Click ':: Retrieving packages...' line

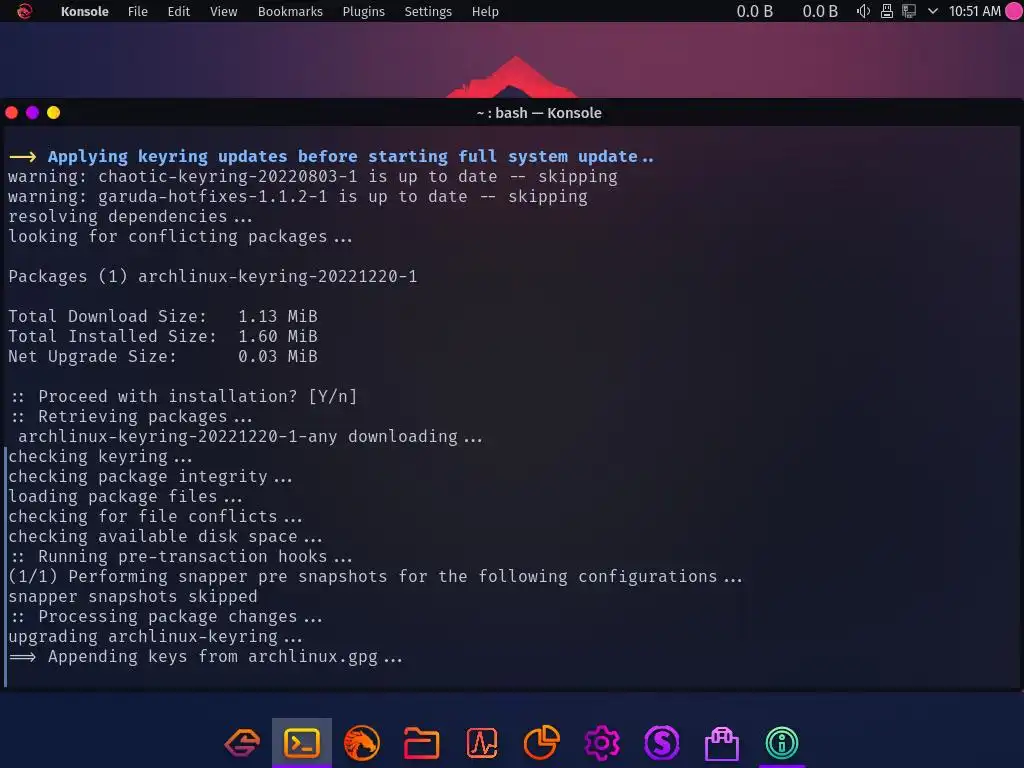coord(131,417)
